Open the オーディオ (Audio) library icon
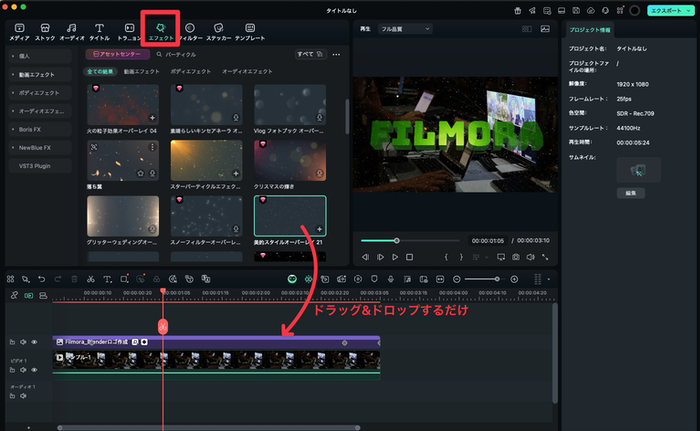The width and height of the screenshot is (700, 431). (x=72, y=30)
